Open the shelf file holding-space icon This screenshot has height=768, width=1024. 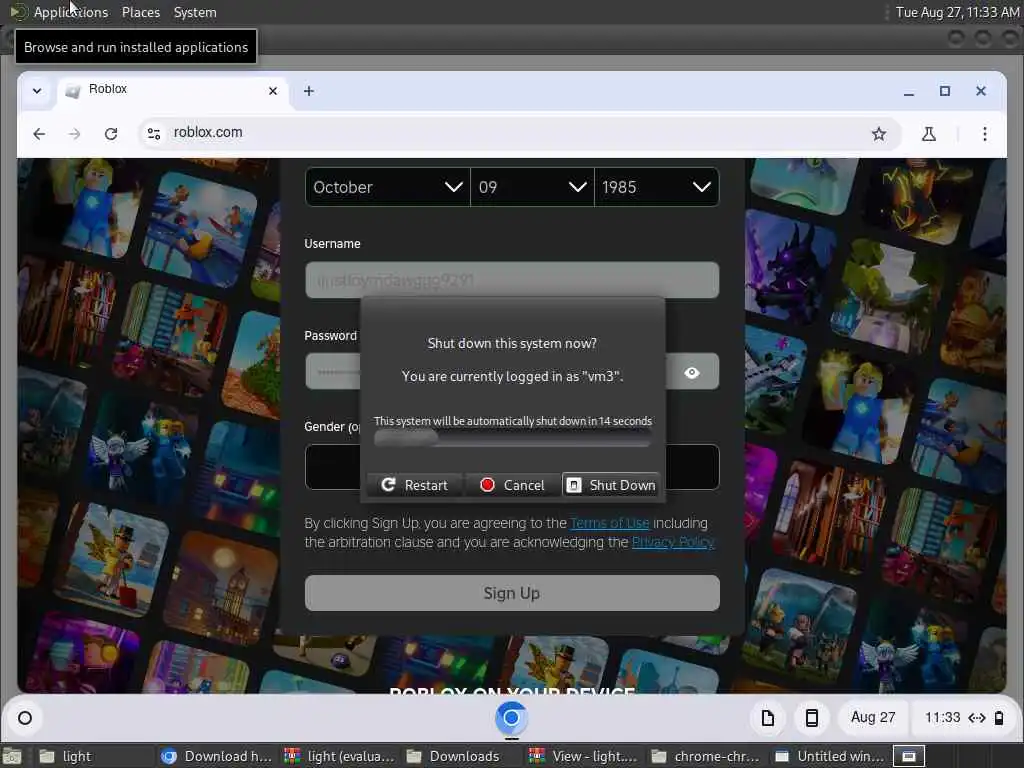(768, 718)
